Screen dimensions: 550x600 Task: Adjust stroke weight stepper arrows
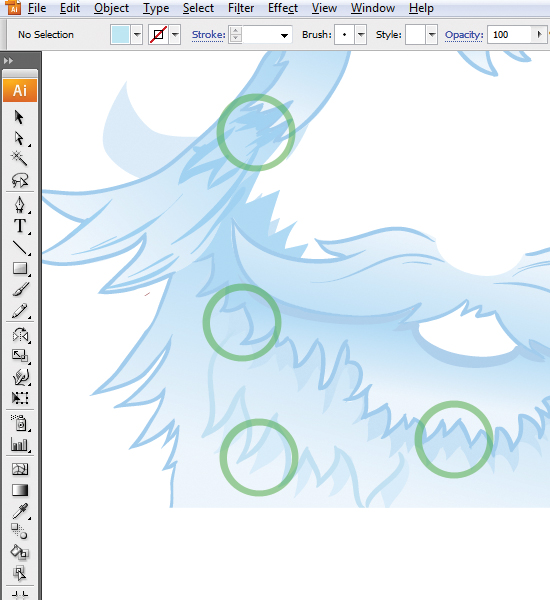point(235,35)
